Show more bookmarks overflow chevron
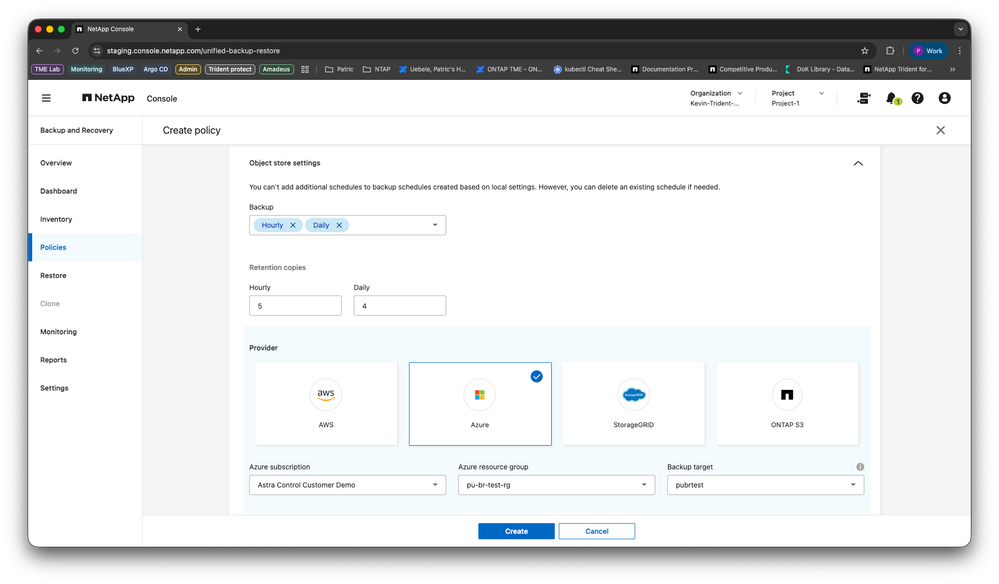The image size is (999, 584). [952, 69]
